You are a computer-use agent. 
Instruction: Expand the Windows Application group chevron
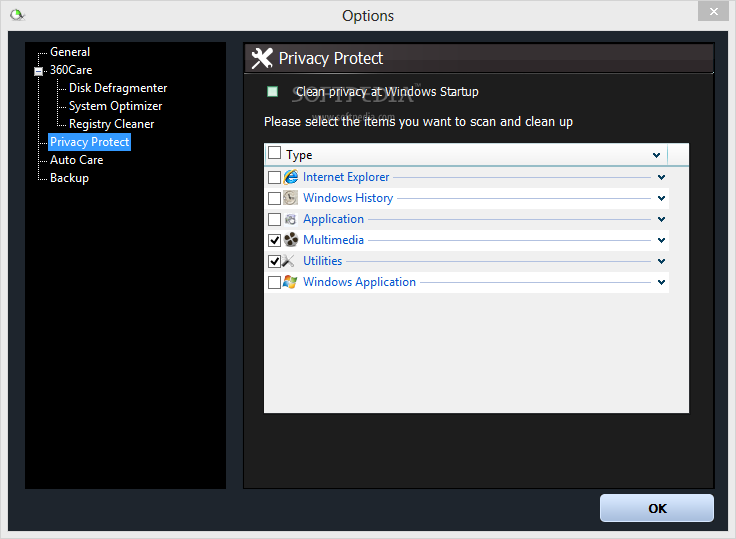[661, 282]
